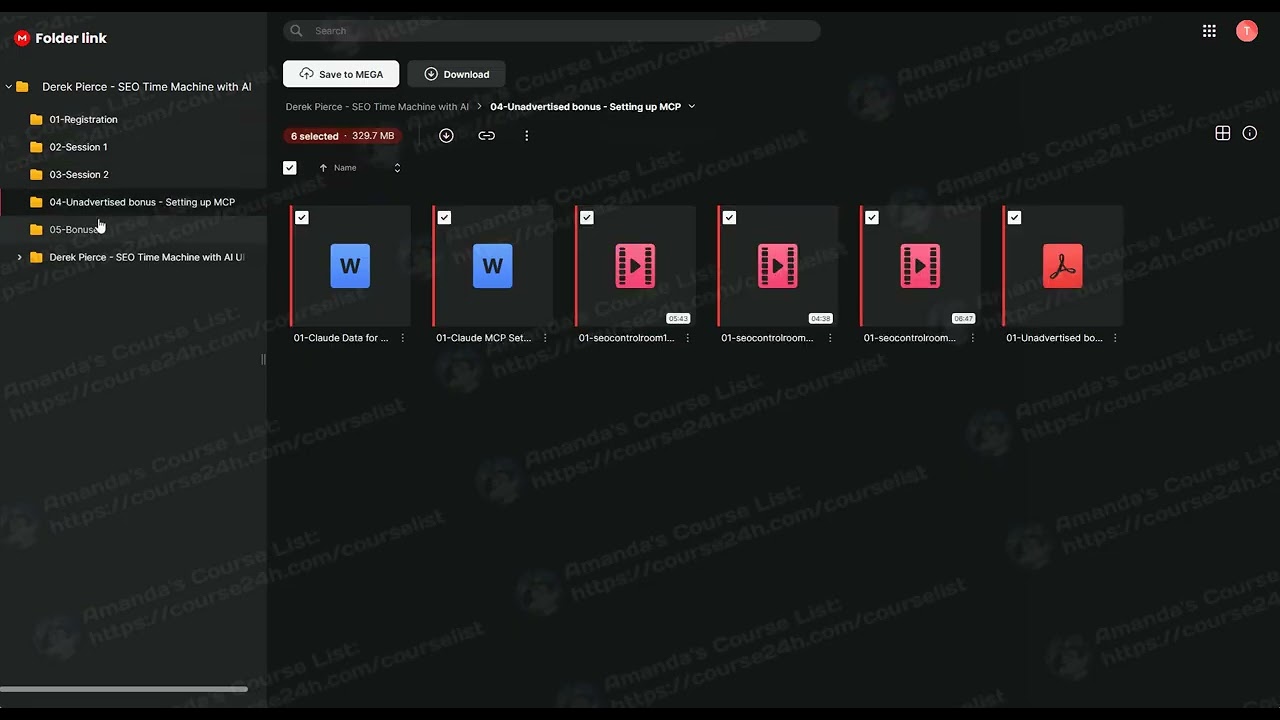Click the PDF icon of 01-Unadvertised bo file
The width and height of the screenshot is (1280, 720).
point(1062,266)
